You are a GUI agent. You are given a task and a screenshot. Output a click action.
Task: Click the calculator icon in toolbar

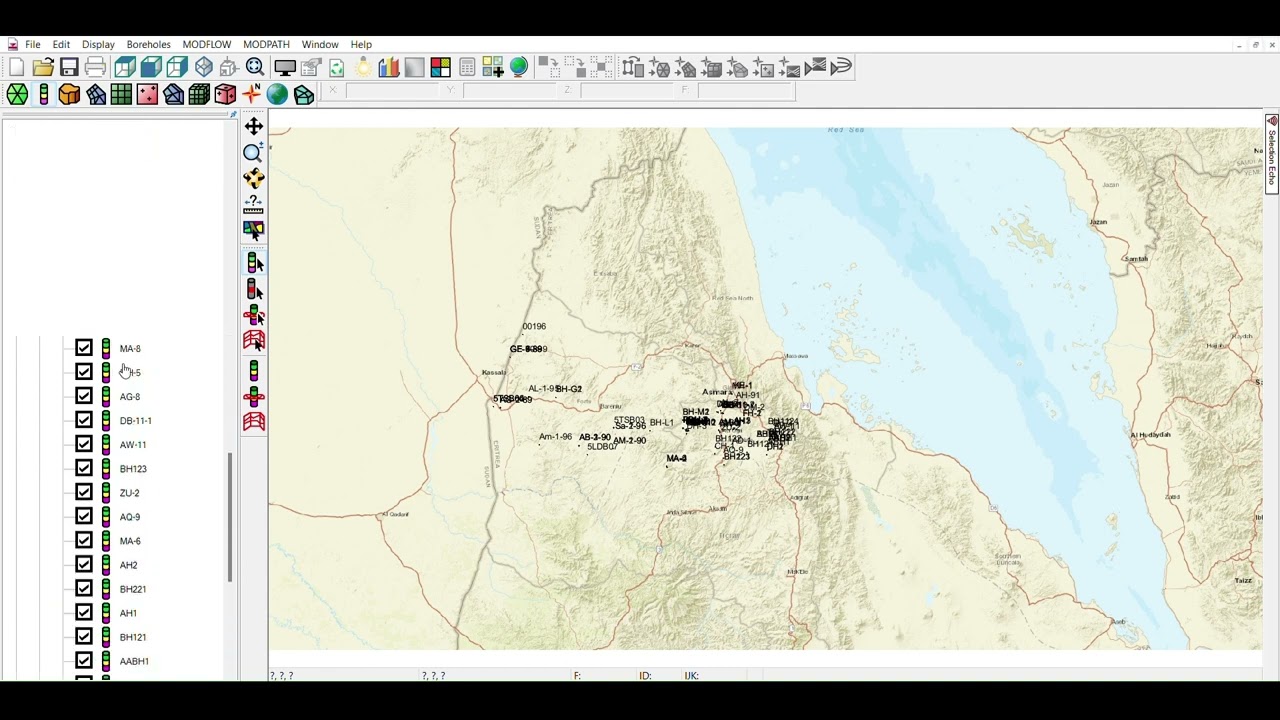[x=467, y=68]
